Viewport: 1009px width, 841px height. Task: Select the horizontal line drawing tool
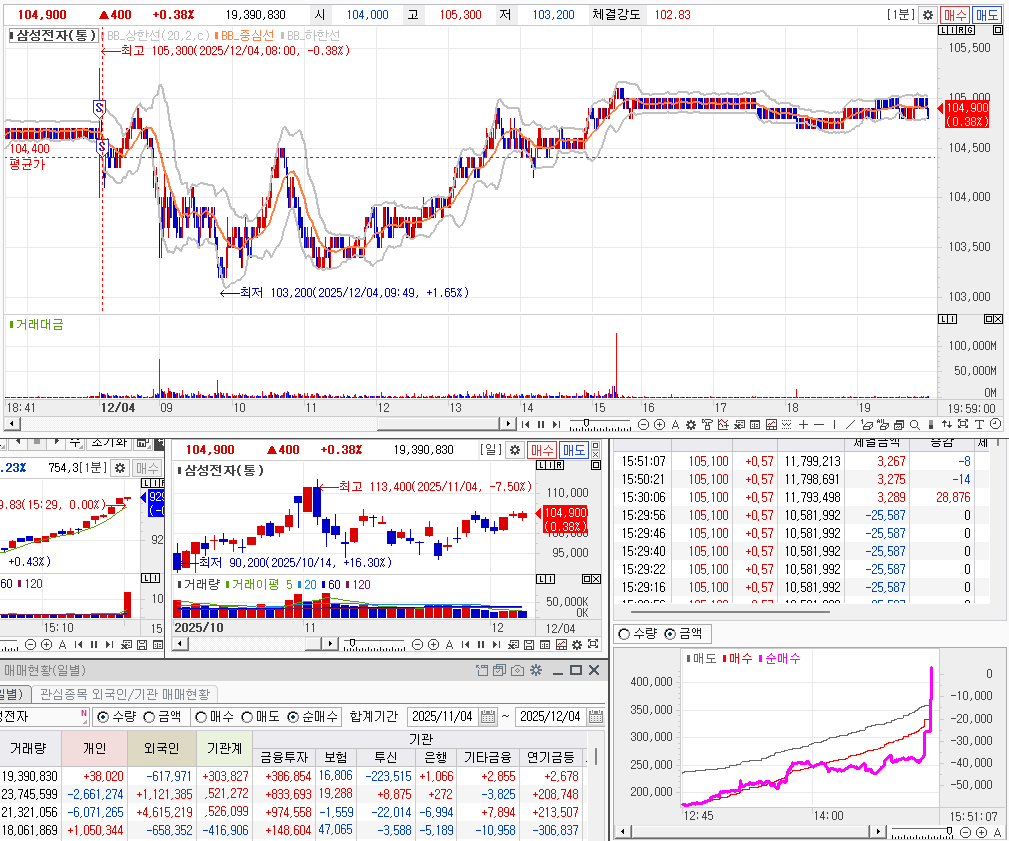819,424
